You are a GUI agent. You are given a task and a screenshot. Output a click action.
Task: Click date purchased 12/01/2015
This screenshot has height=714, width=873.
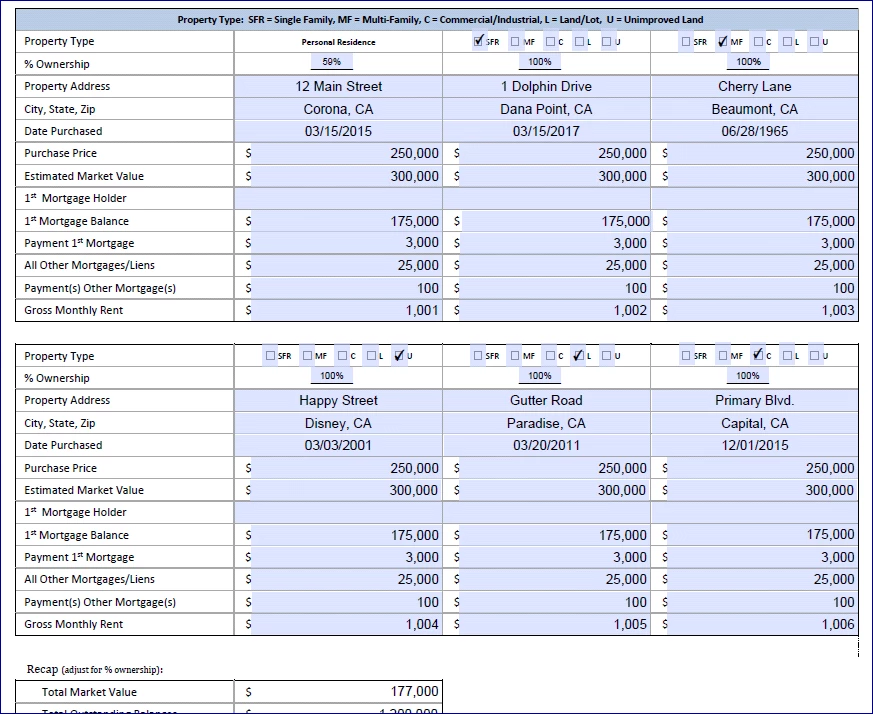(x=754, y=446)
